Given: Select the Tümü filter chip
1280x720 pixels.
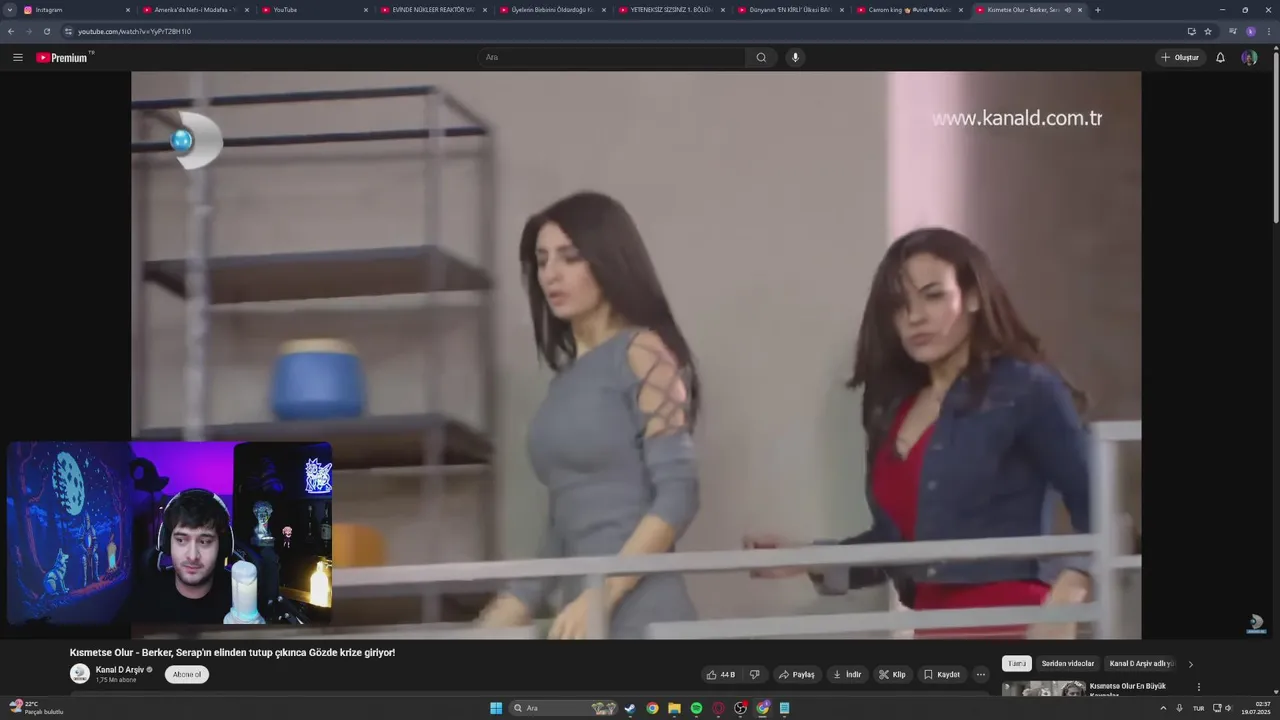Looking at the screenshot, I should (1016, 663).
